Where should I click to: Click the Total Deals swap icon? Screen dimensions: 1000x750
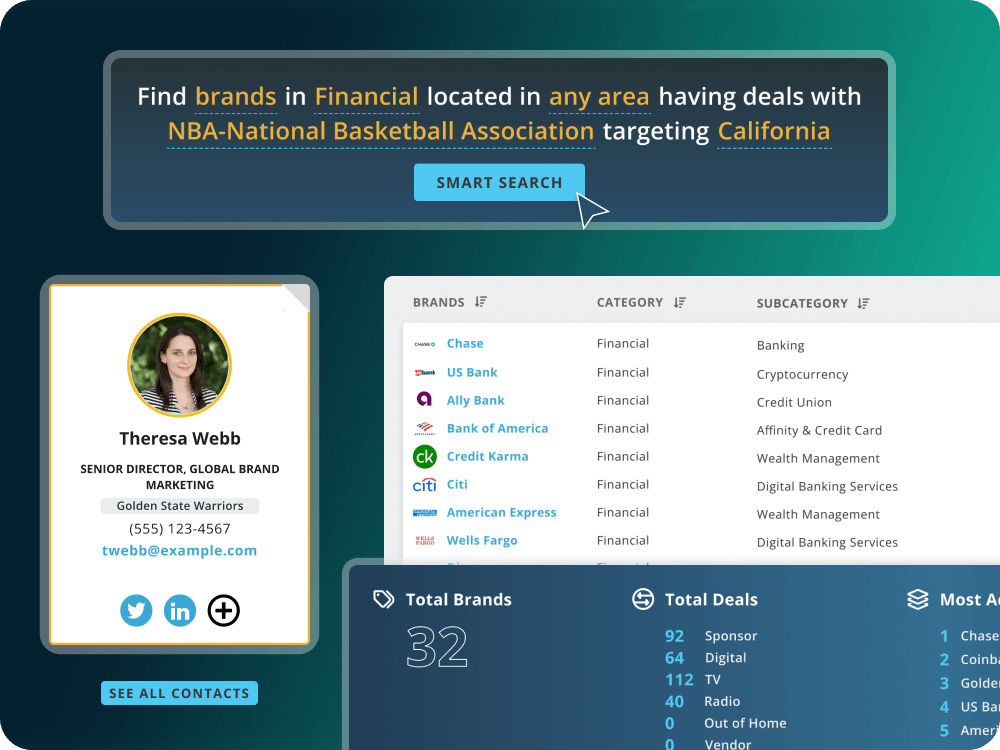coord(643,599)
